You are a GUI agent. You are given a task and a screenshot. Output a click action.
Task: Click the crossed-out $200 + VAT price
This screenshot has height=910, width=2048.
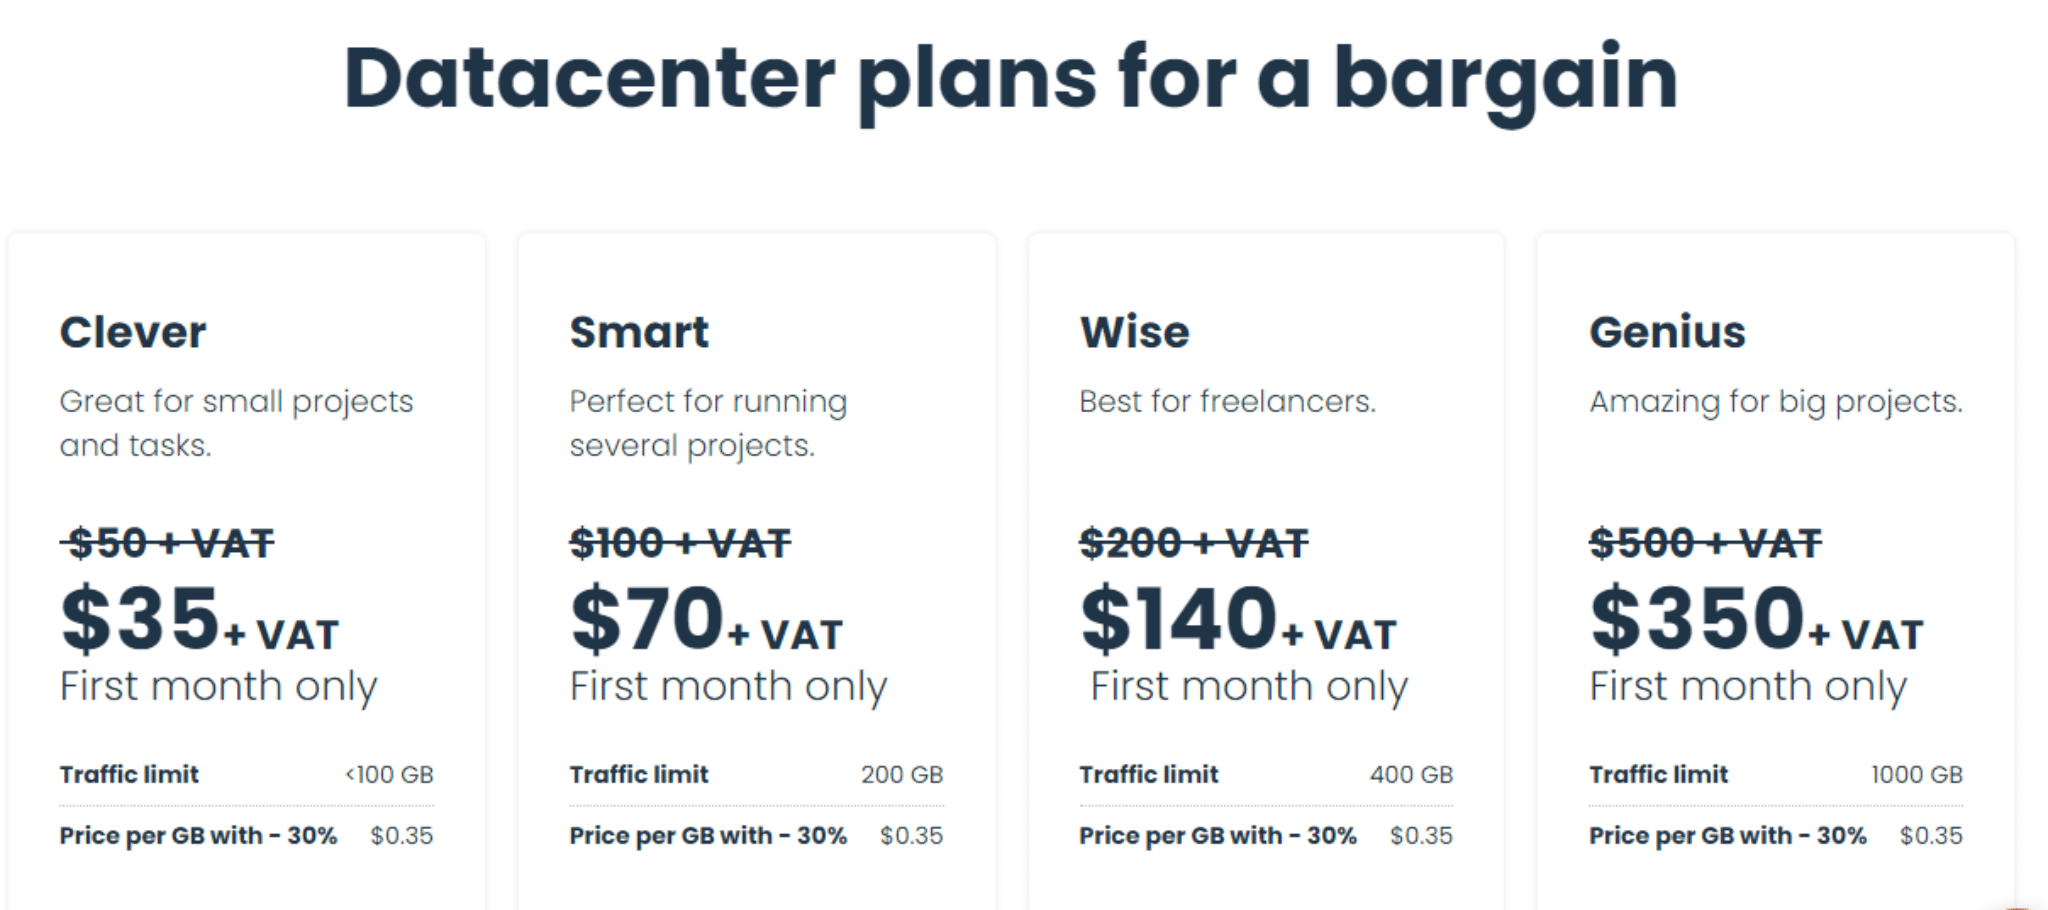[x=1194, y=544]
